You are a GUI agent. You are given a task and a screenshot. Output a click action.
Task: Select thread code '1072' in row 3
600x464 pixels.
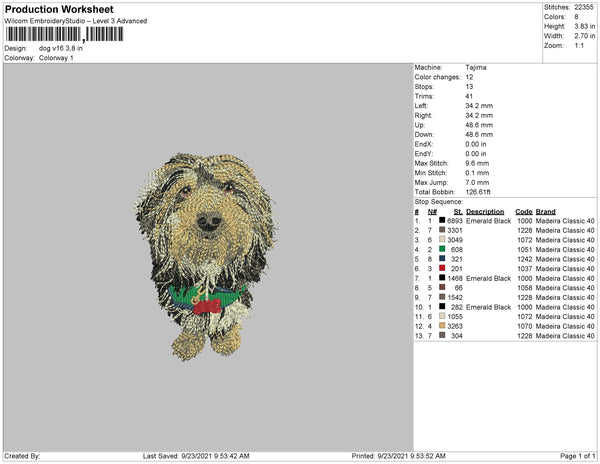pos(525,240)
